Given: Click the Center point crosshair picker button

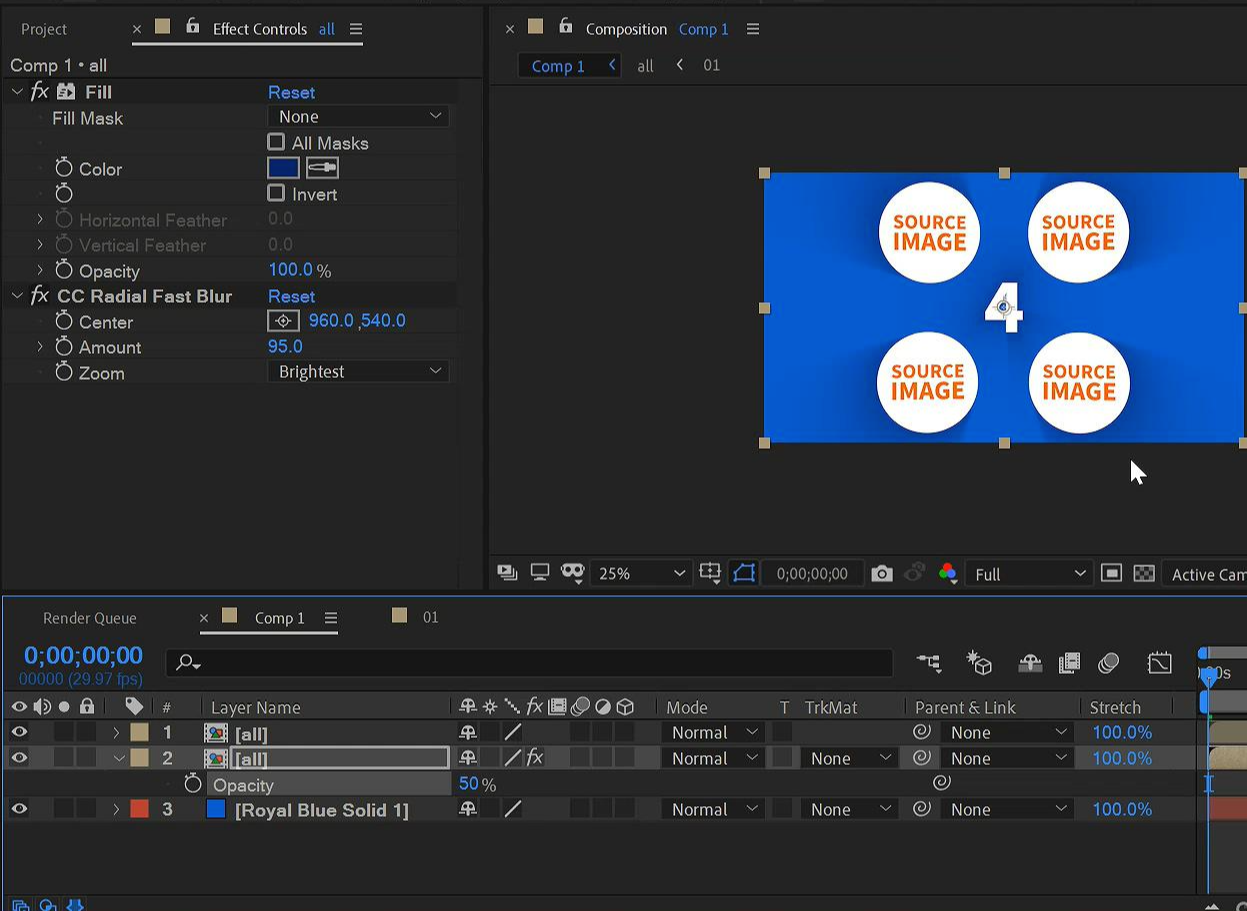Looking at the screenshot, I should click(x=283, y=321).
